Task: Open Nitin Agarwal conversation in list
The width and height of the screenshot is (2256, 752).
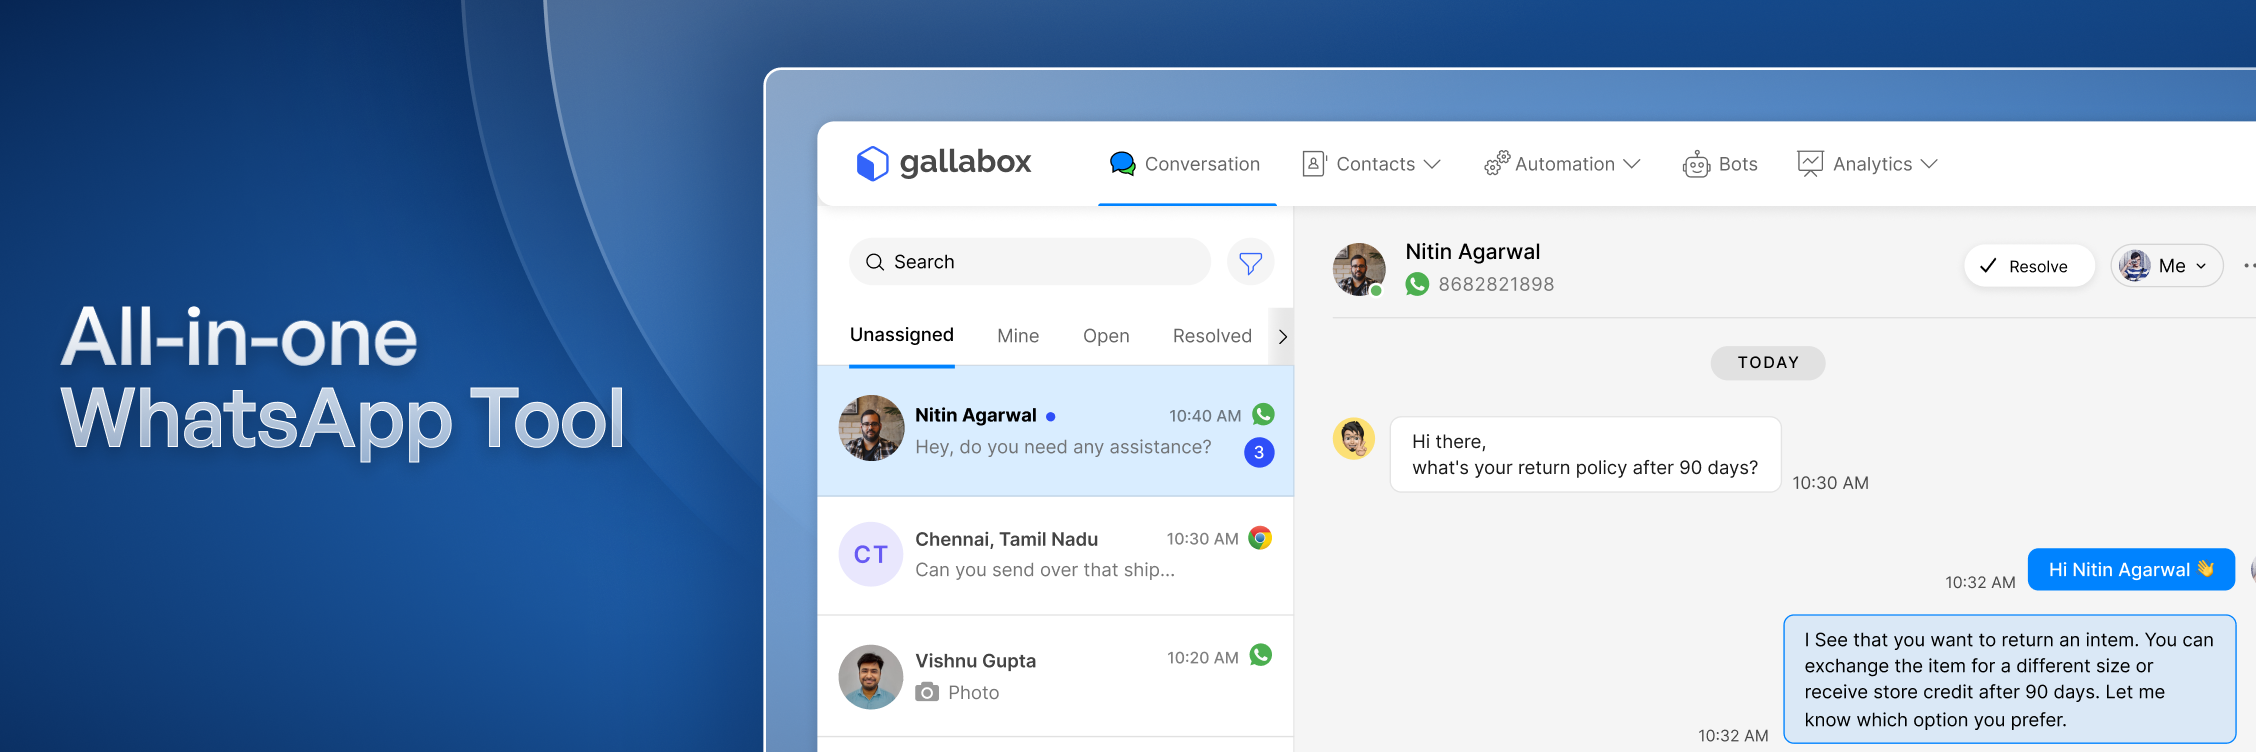Action: [1056, 431]
